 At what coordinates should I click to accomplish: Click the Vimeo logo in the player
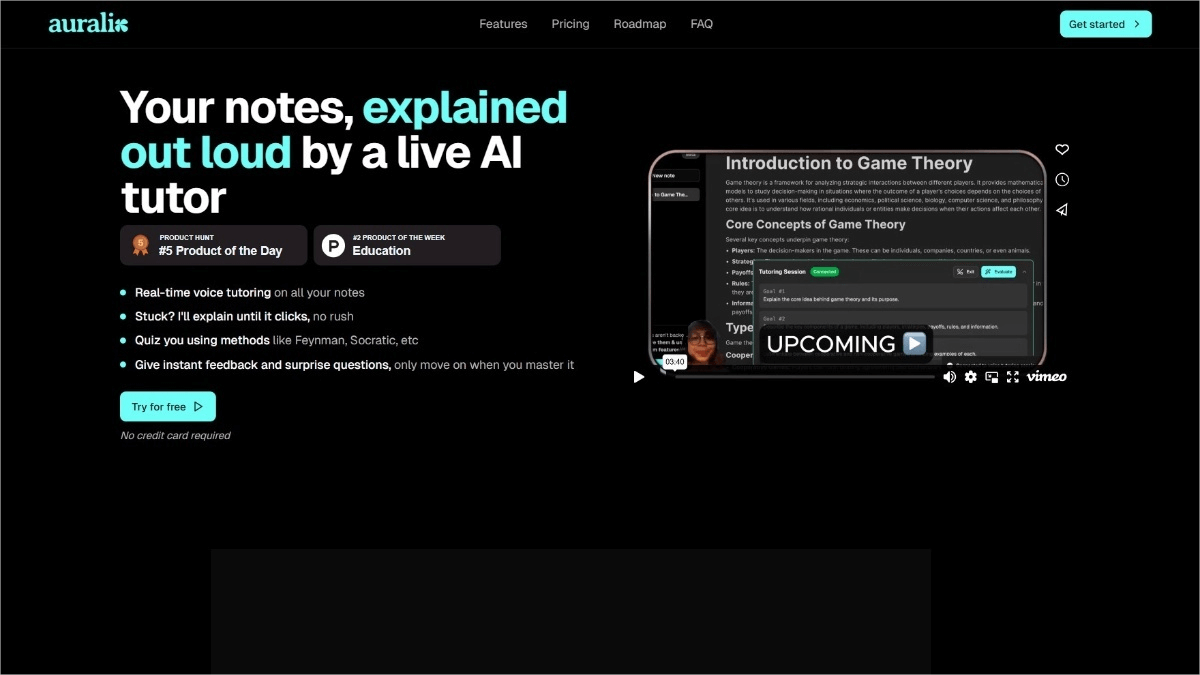coord(1046,377)
